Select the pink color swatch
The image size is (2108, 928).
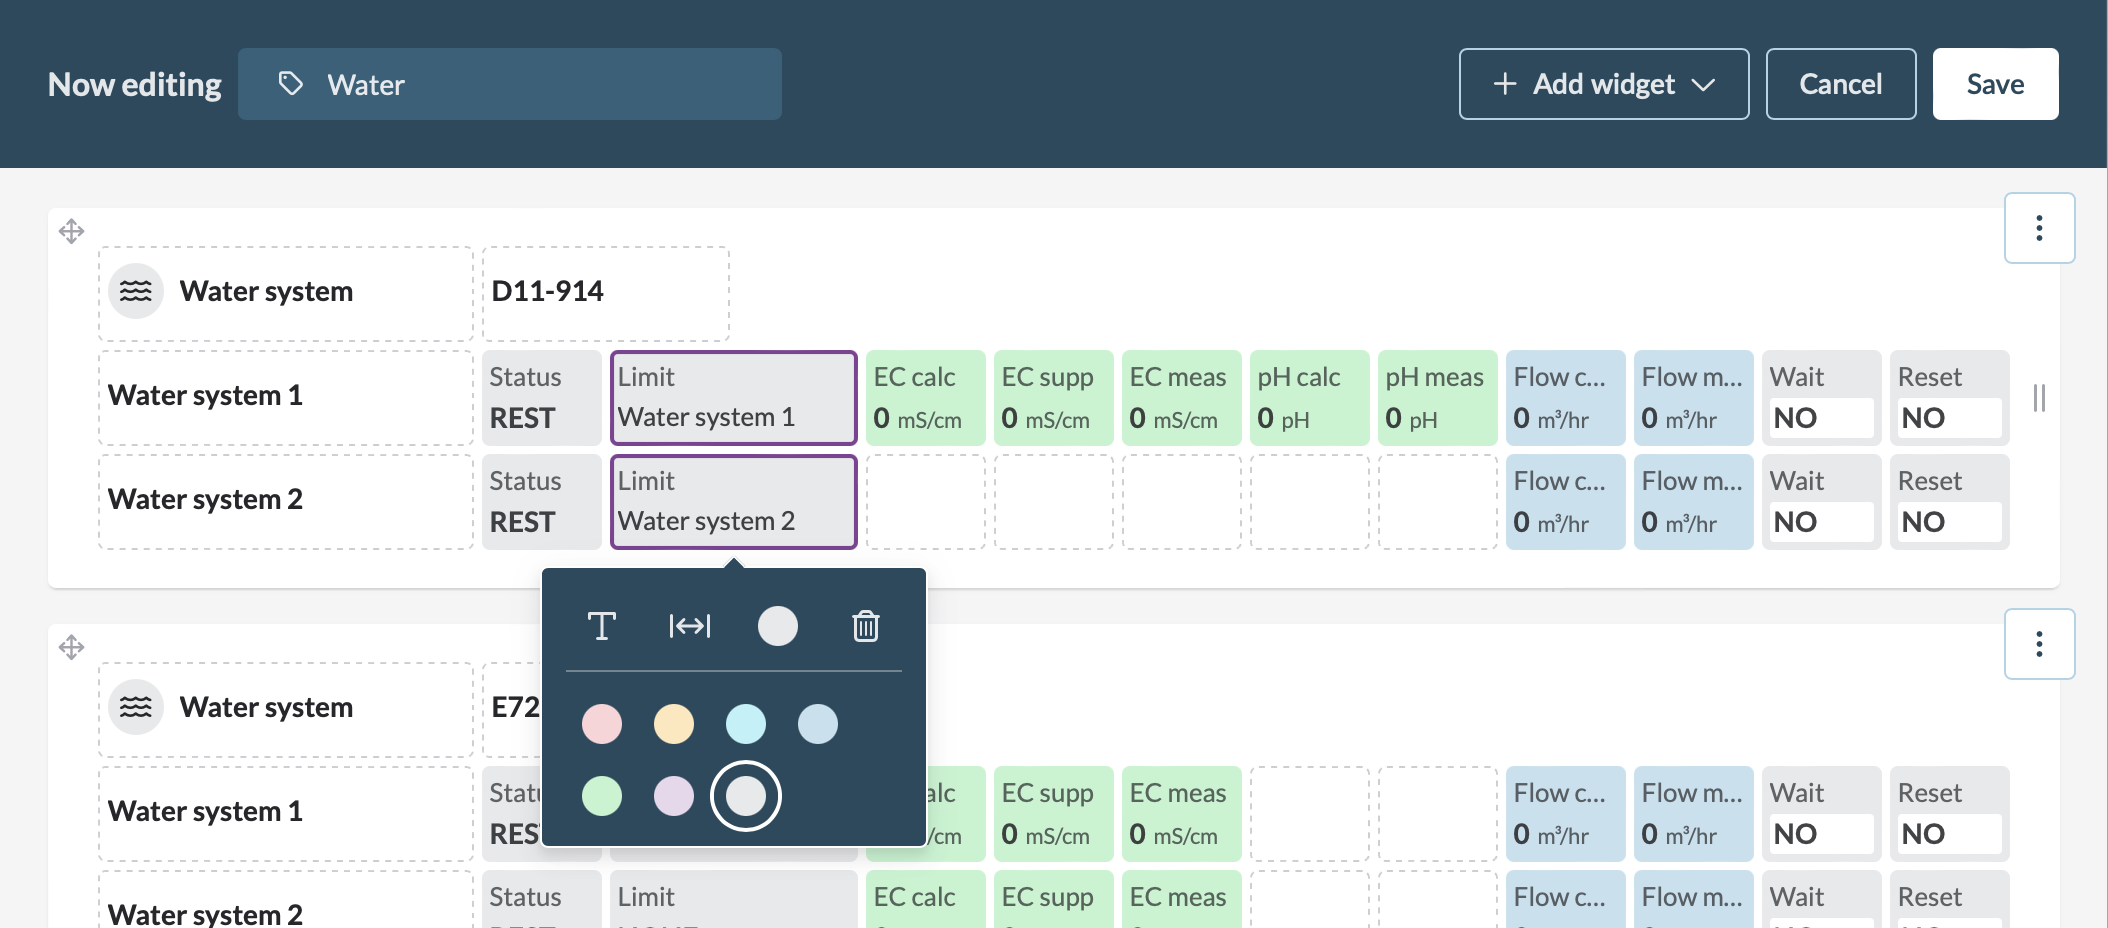click(602, 724)
